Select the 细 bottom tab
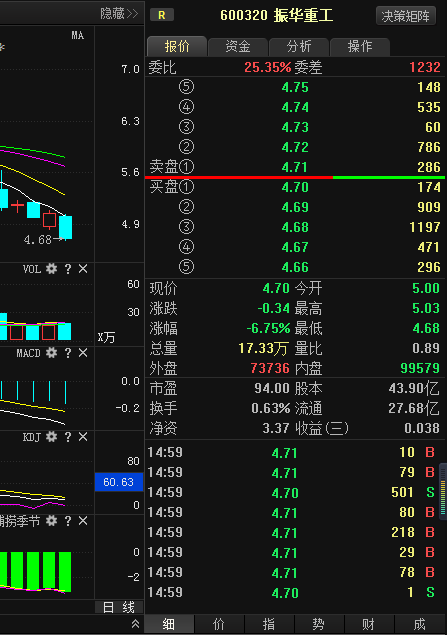The width and height of the screenshot is (447, 635). (x=169, y=624)
